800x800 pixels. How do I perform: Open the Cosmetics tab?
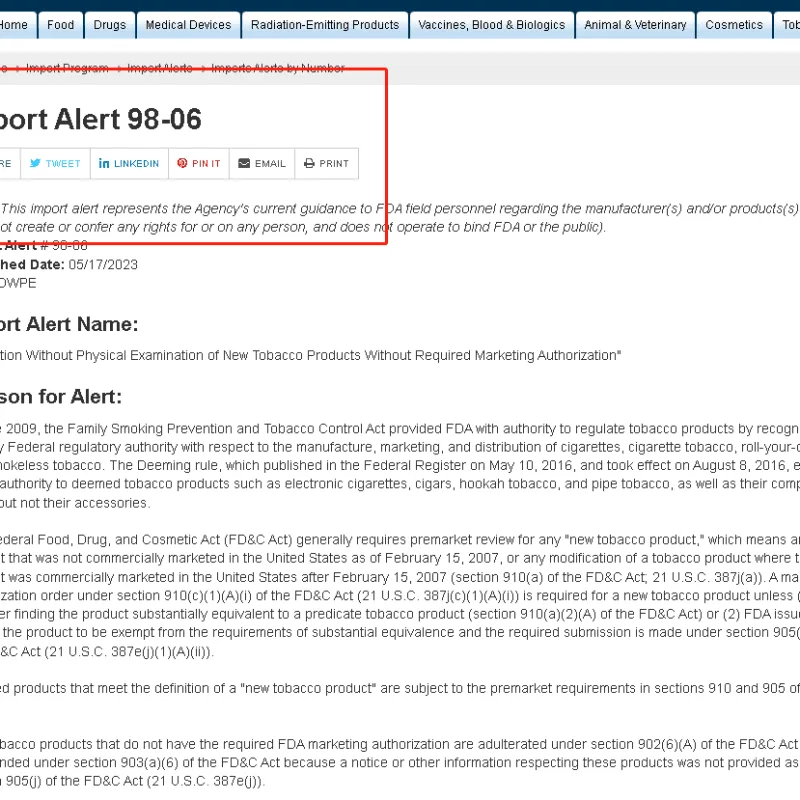coord(734,25)
